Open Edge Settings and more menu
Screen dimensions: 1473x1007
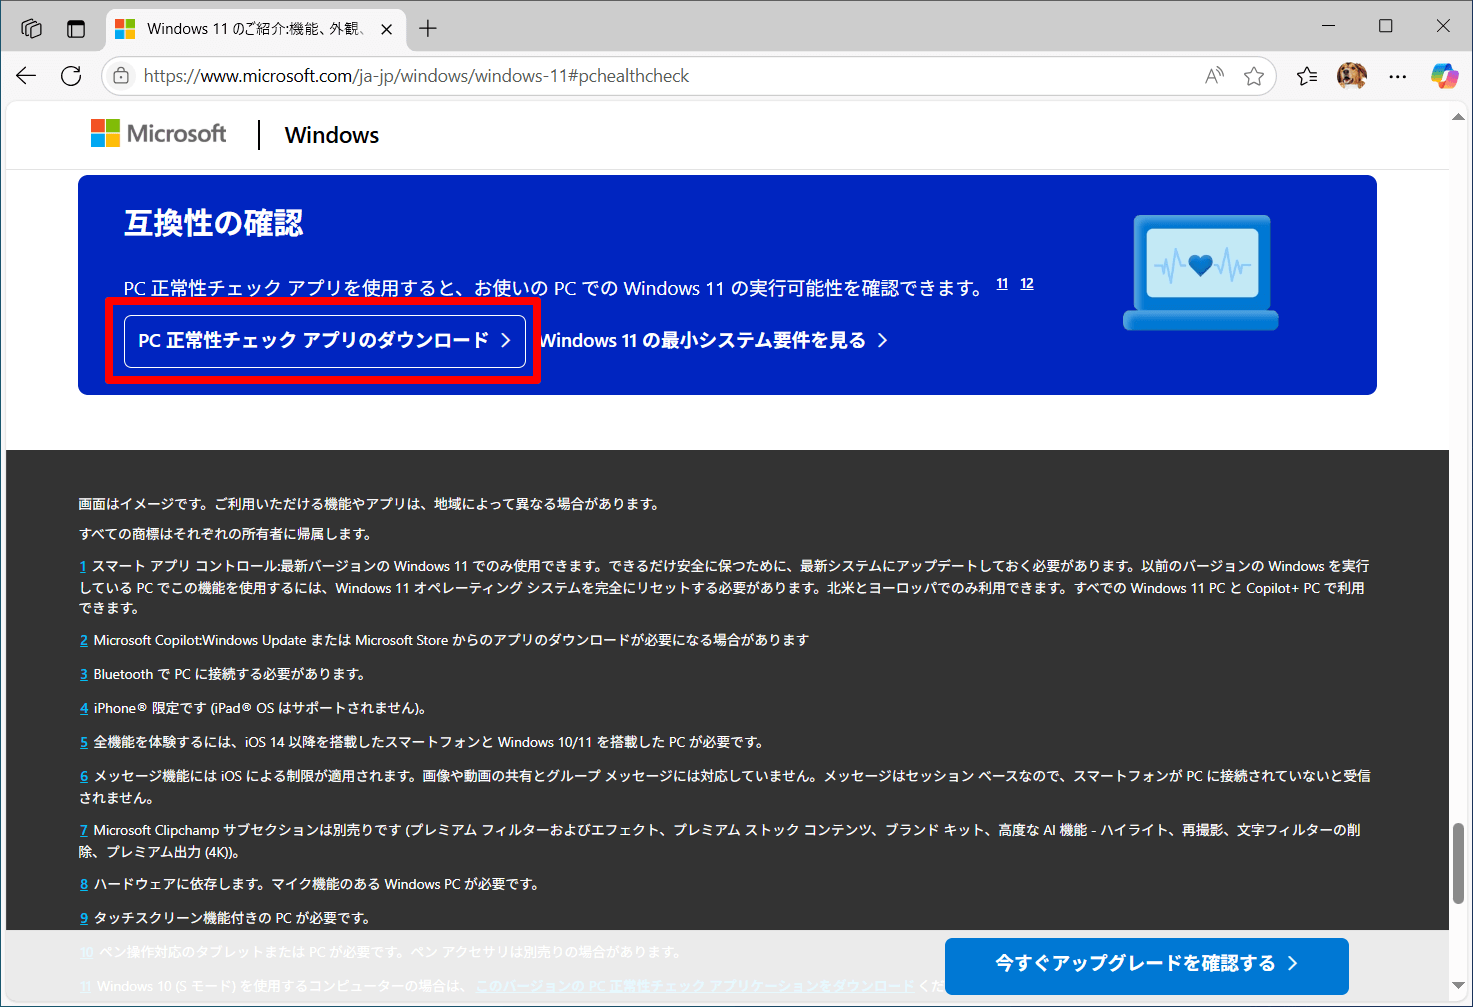click(1398, 76)
